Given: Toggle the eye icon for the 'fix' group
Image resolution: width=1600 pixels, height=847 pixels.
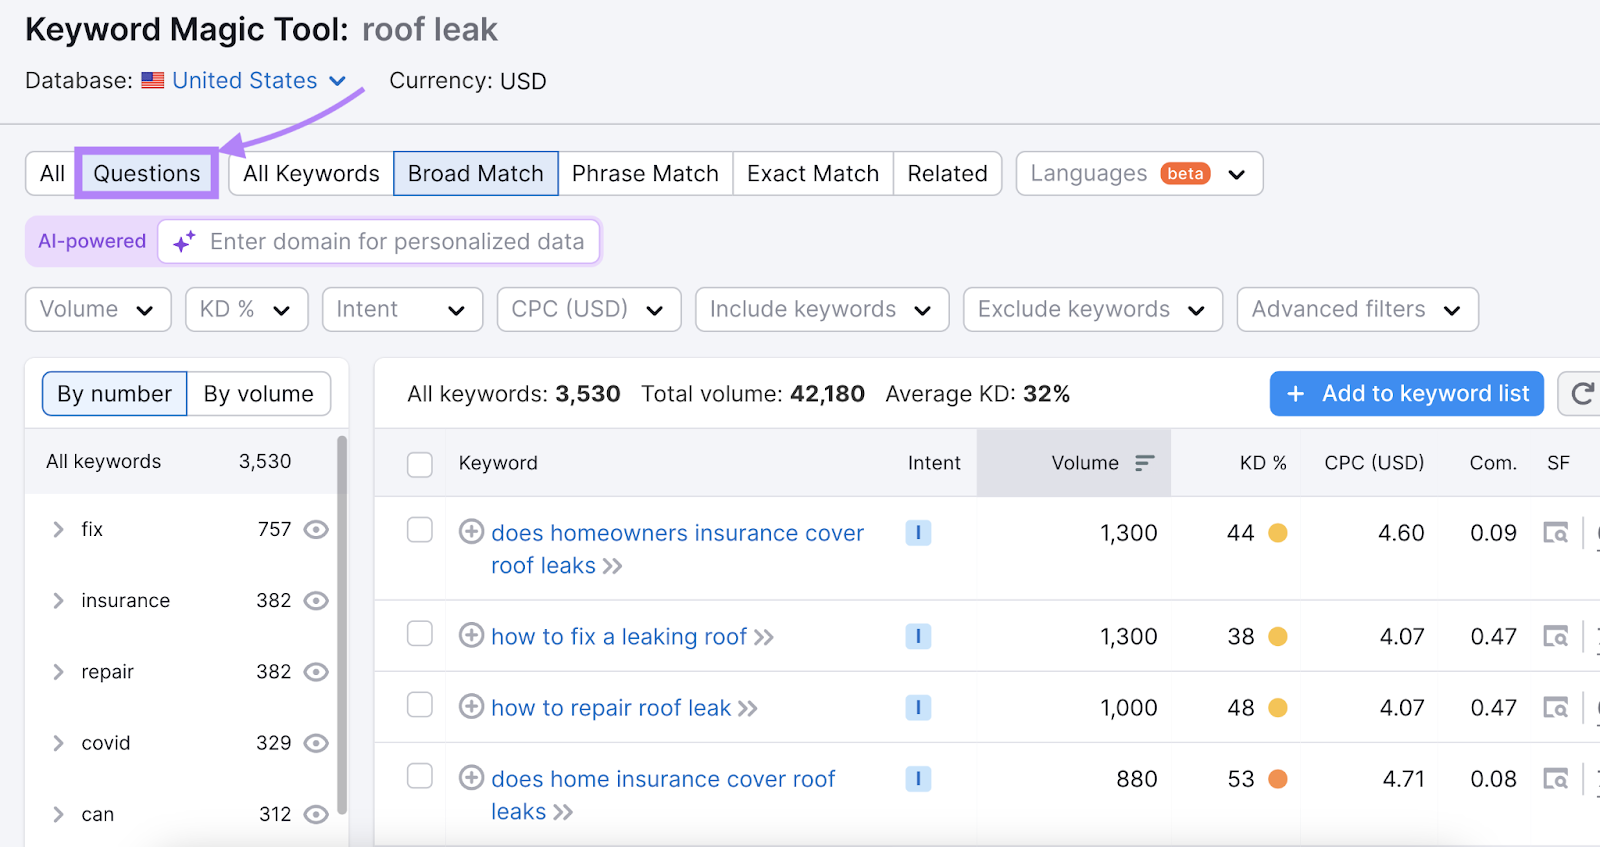Looking at the screenshot, I should [316, 529].
